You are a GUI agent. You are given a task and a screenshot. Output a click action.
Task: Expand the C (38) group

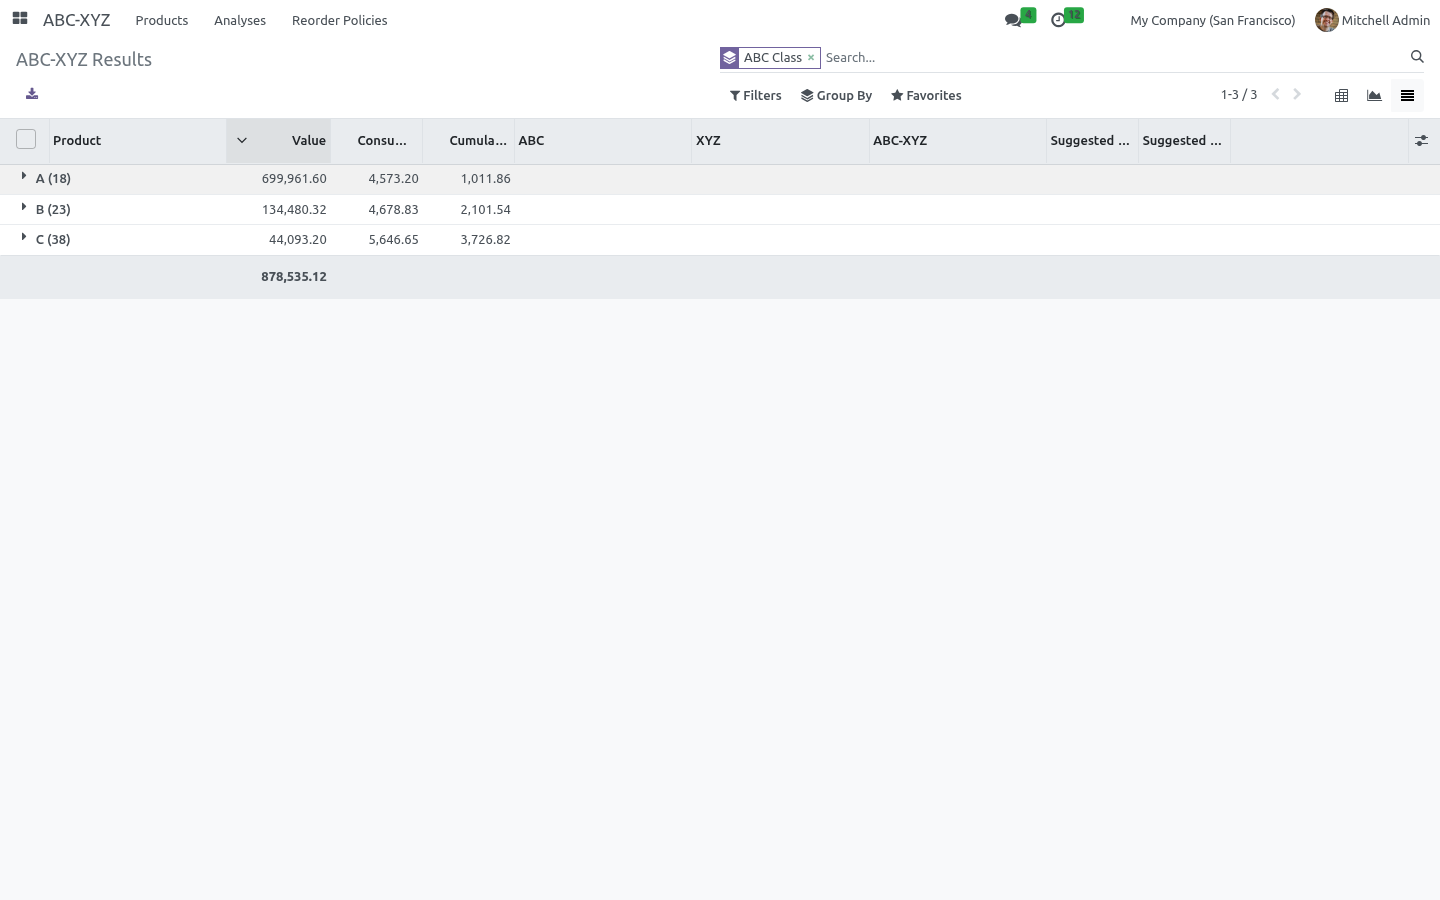point(24,238)
